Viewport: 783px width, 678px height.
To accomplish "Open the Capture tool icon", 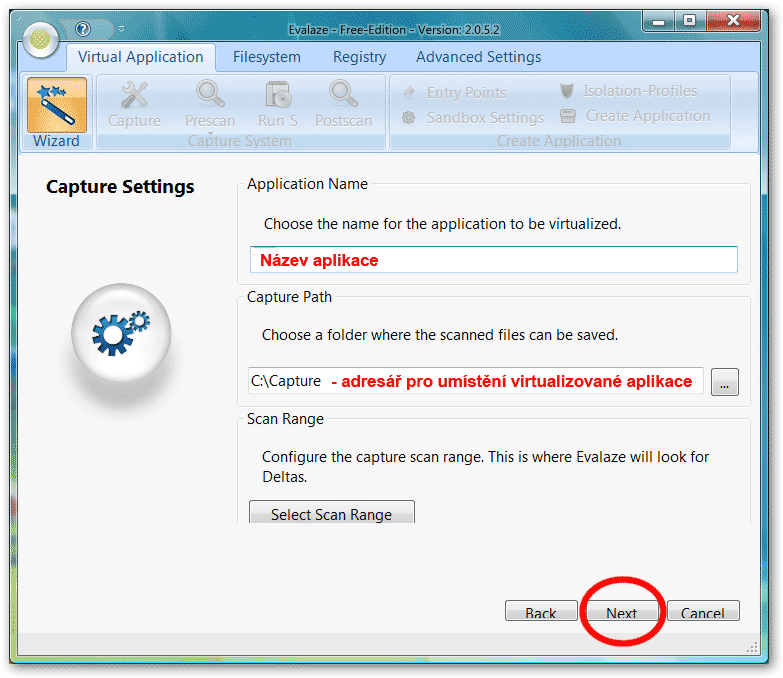I will pyautogui.click(x=134, y=105).
